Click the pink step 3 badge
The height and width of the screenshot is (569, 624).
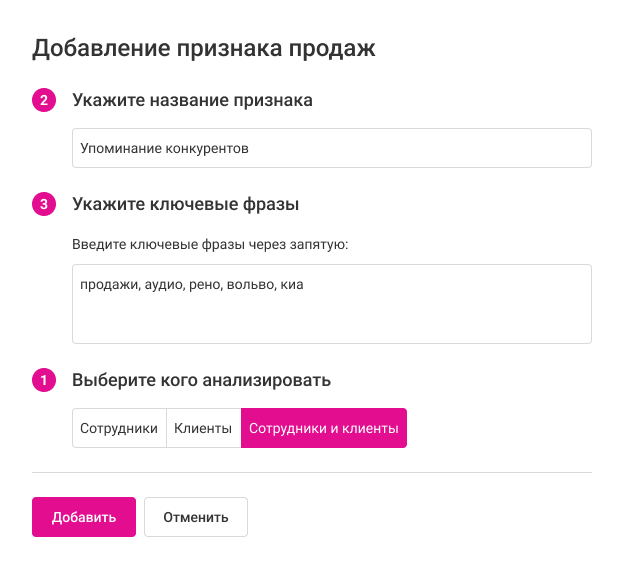[43, 205]
